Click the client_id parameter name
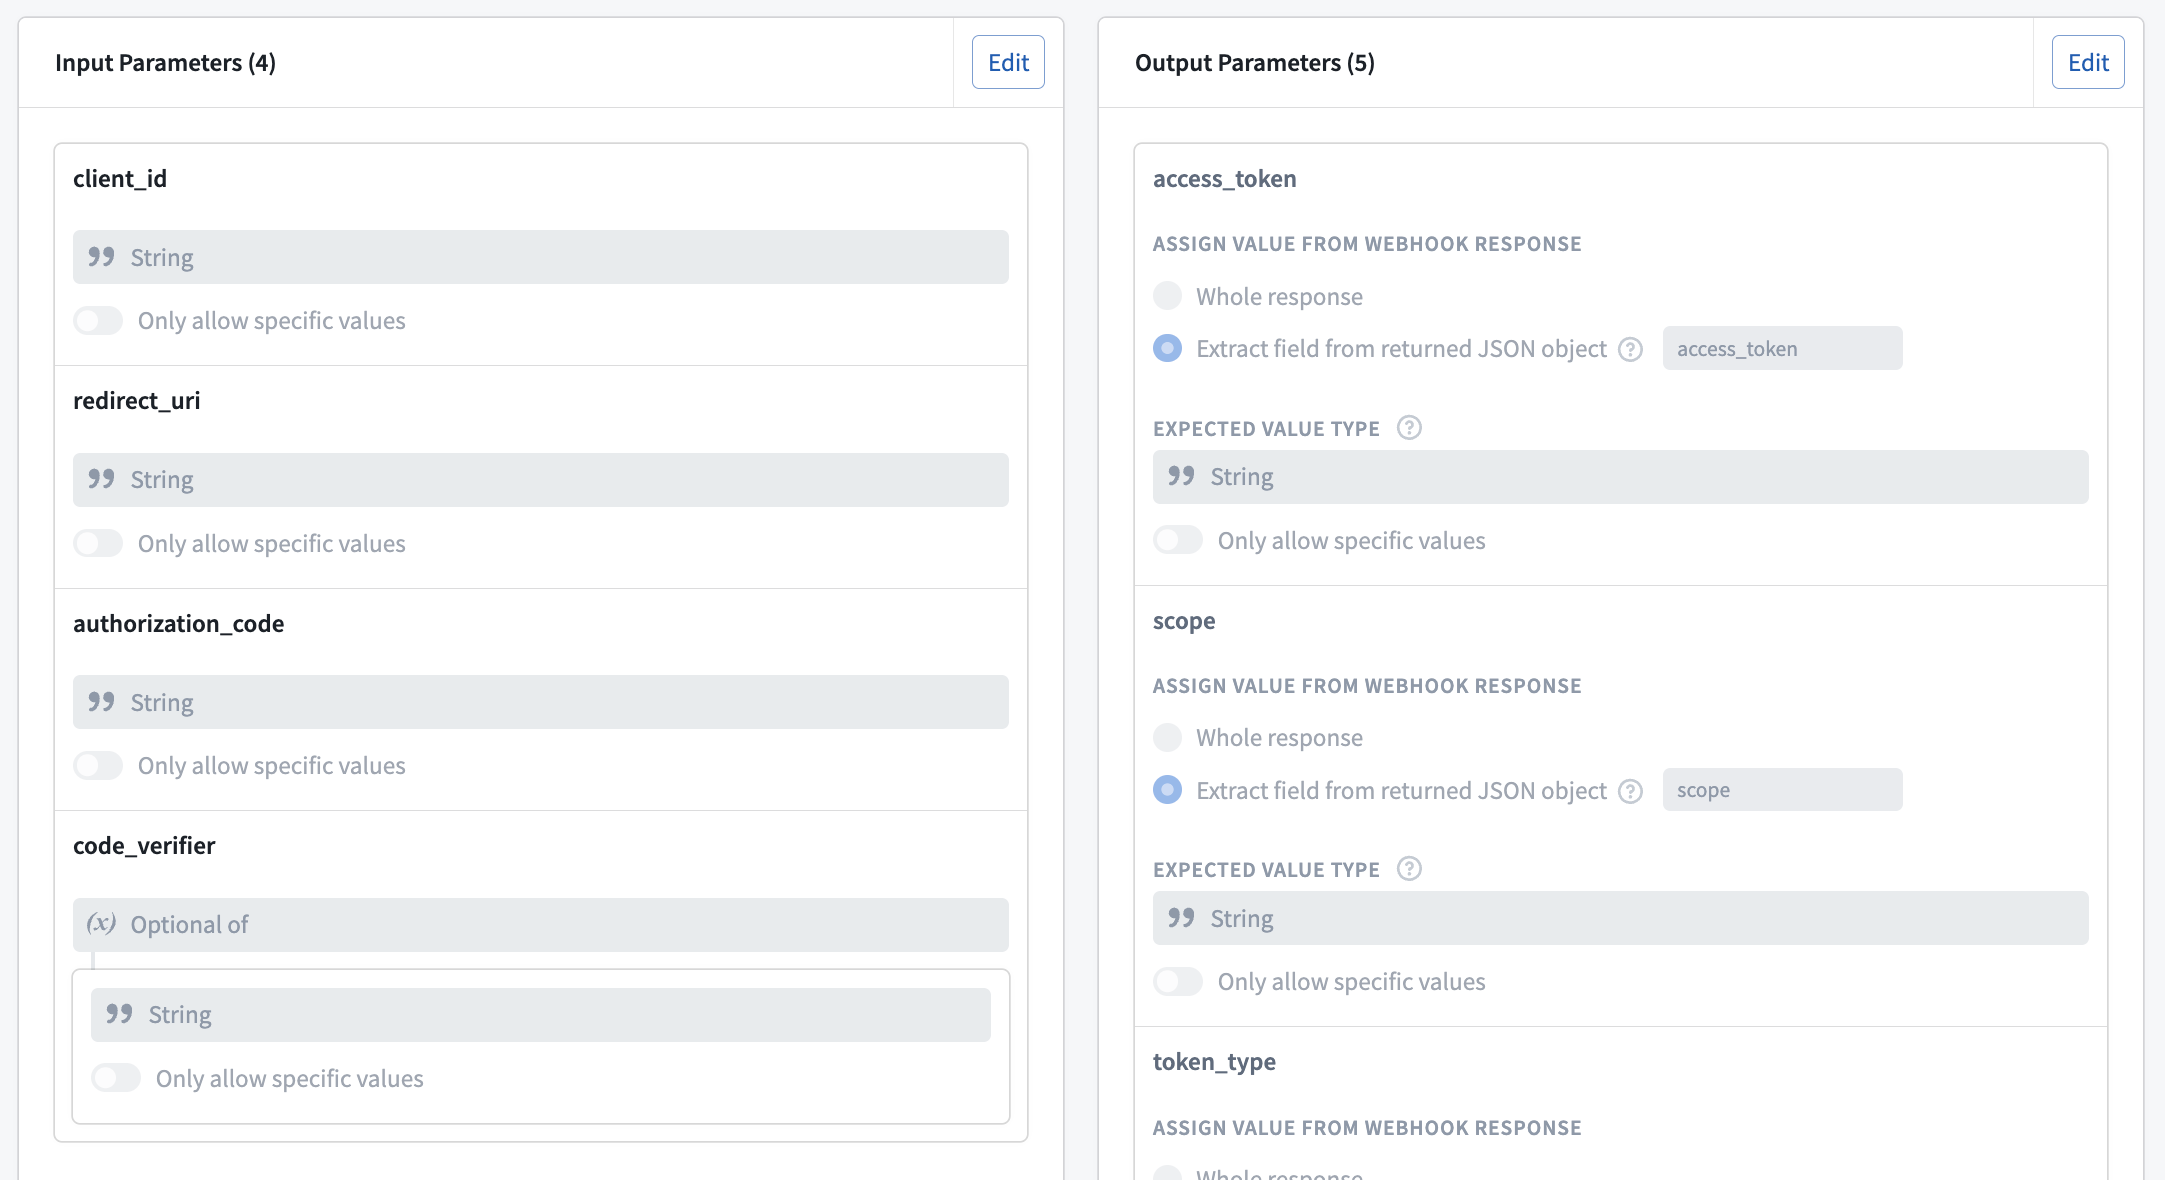The image size is (2165, 1180). click(x=120, y=179)
